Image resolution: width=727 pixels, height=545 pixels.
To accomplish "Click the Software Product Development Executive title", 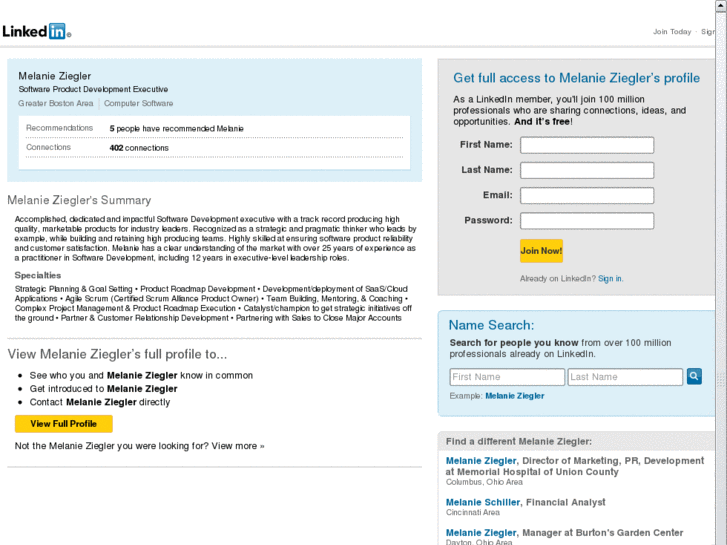I will coord(93,89).
